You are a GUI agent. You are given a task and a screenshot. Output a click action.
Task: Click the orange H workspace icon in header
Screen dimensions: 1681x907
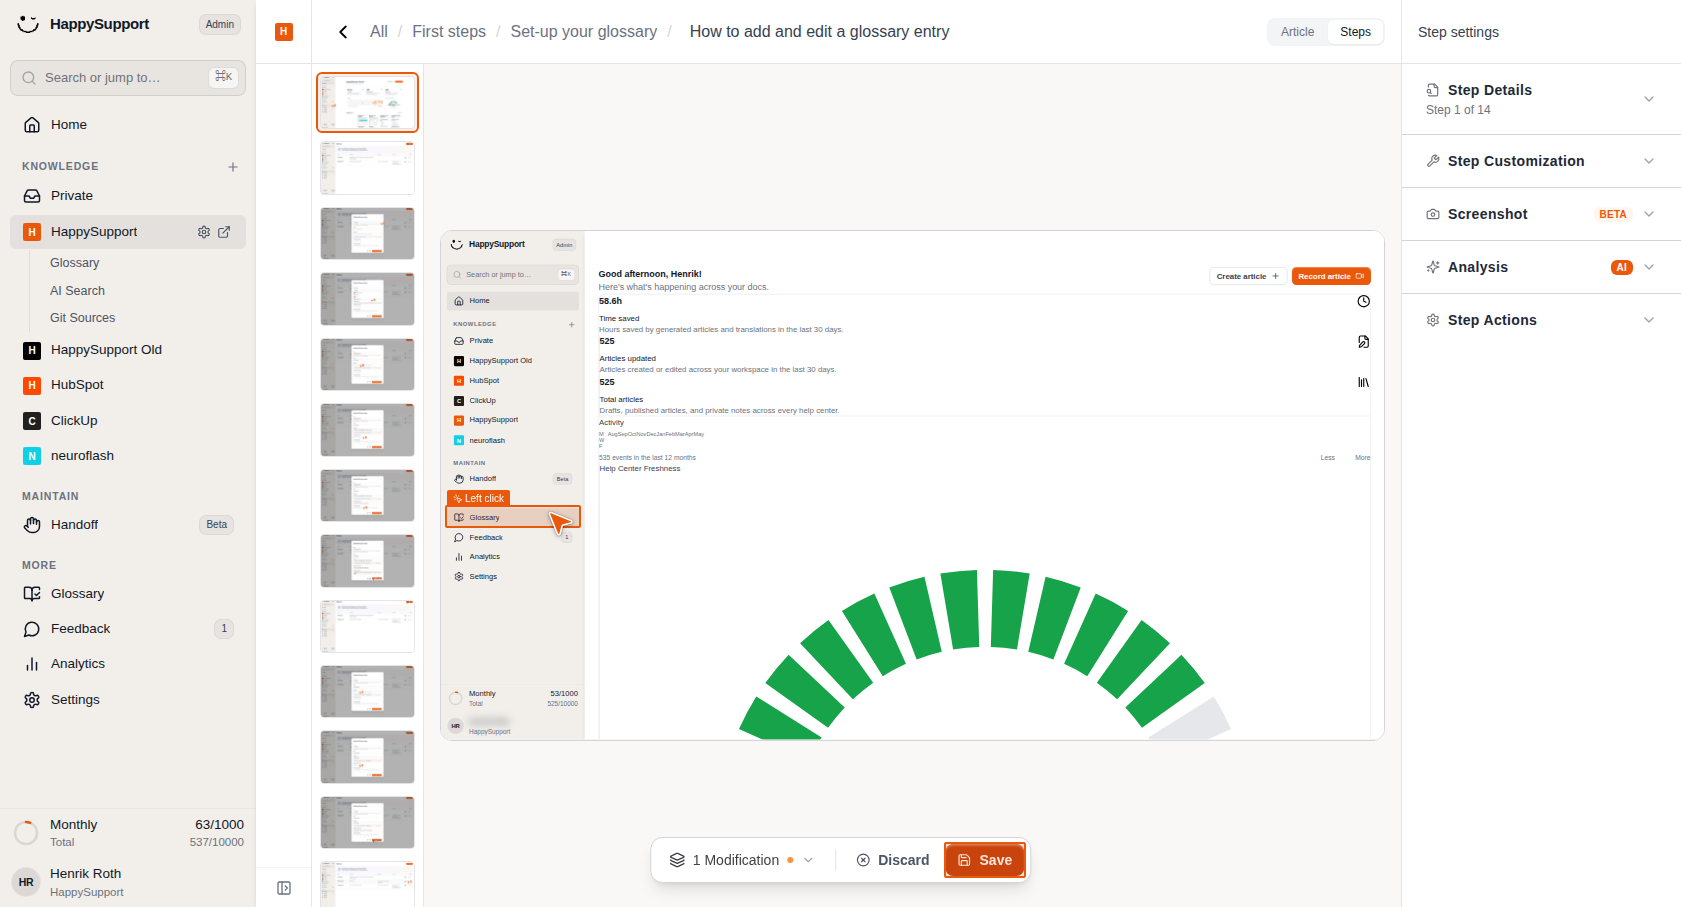284,32
